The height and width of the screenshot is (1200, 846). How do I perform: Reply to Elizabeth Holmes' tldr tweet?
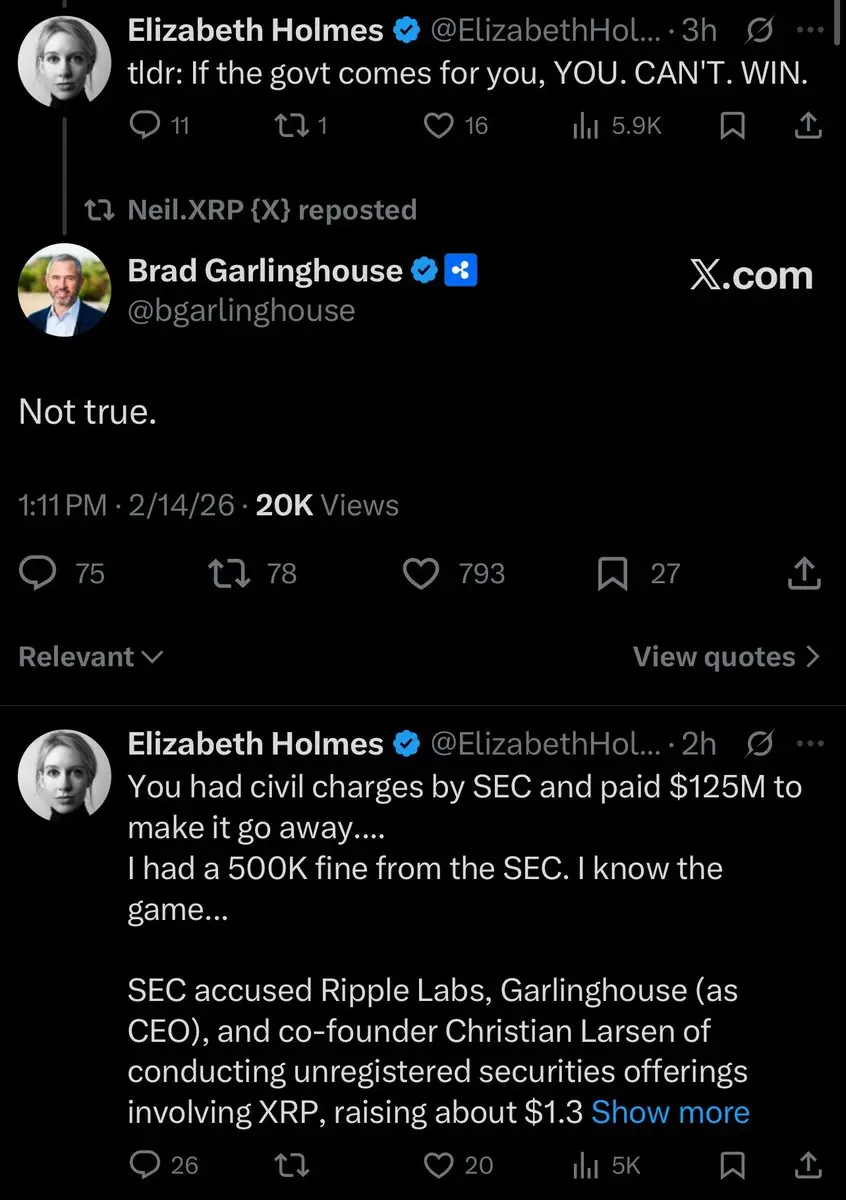(161, 125)
